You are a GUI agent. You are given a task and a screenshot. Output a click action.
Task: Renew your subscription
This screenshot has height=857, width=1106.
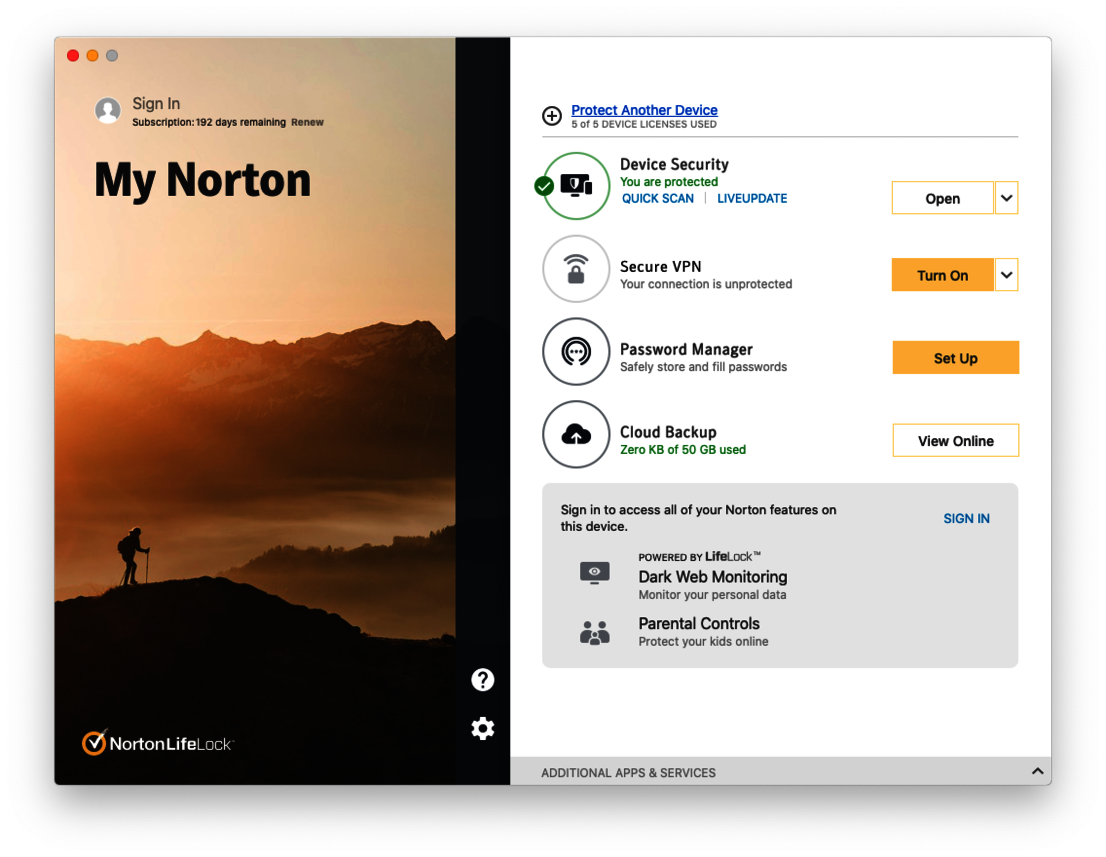coord(307,122)
